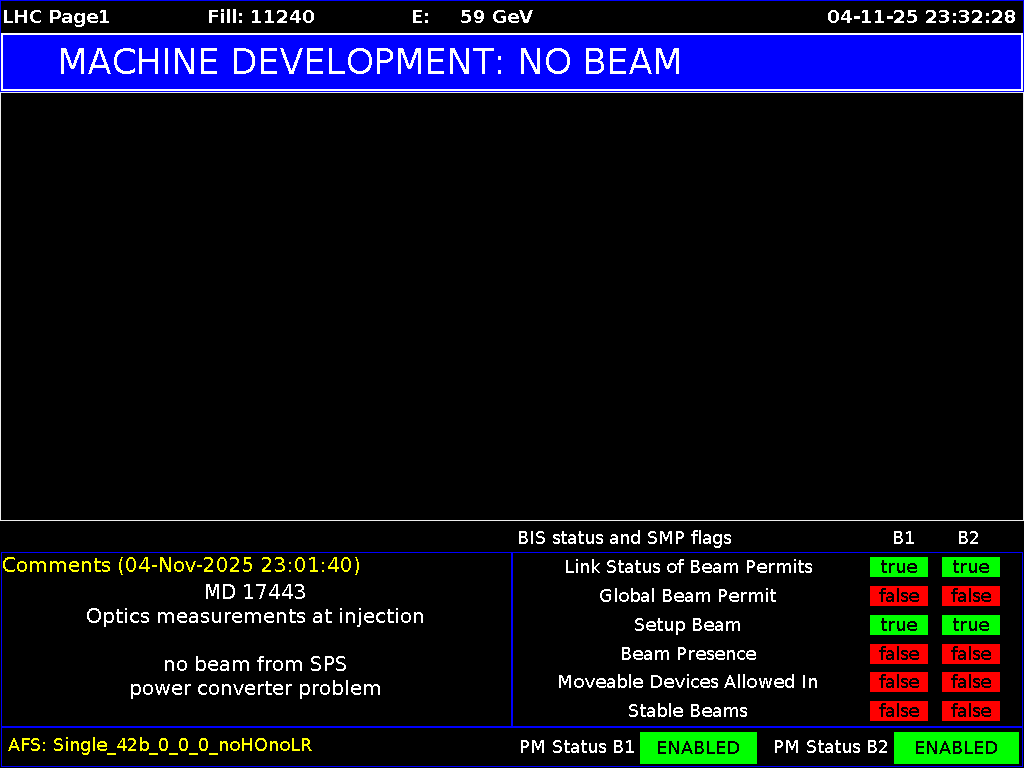1024x768 pixels.
Task: Click the B2 Setup Beam true indicator
Action: click(970, 625)
